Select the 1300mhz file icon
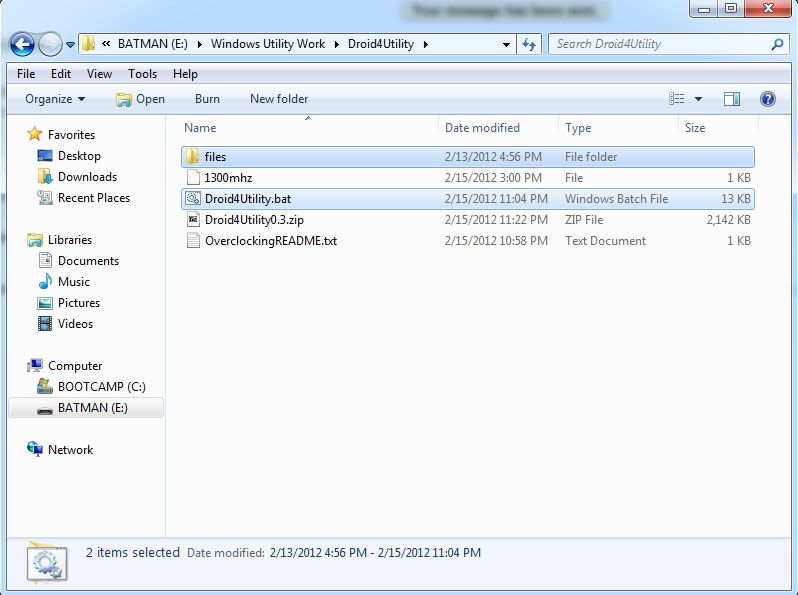 tap(193, 178)
